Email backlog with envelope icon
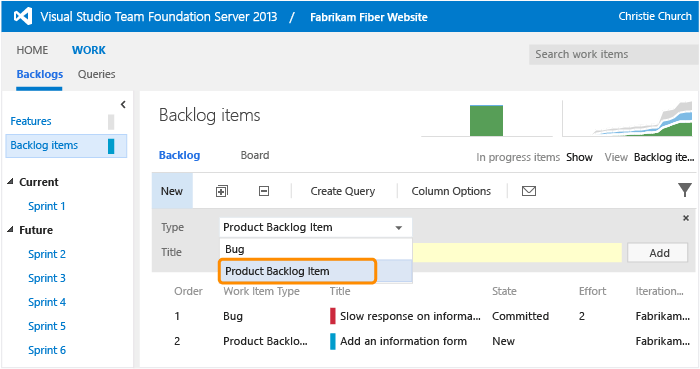The image size is (700, 369). click(529, 191)
